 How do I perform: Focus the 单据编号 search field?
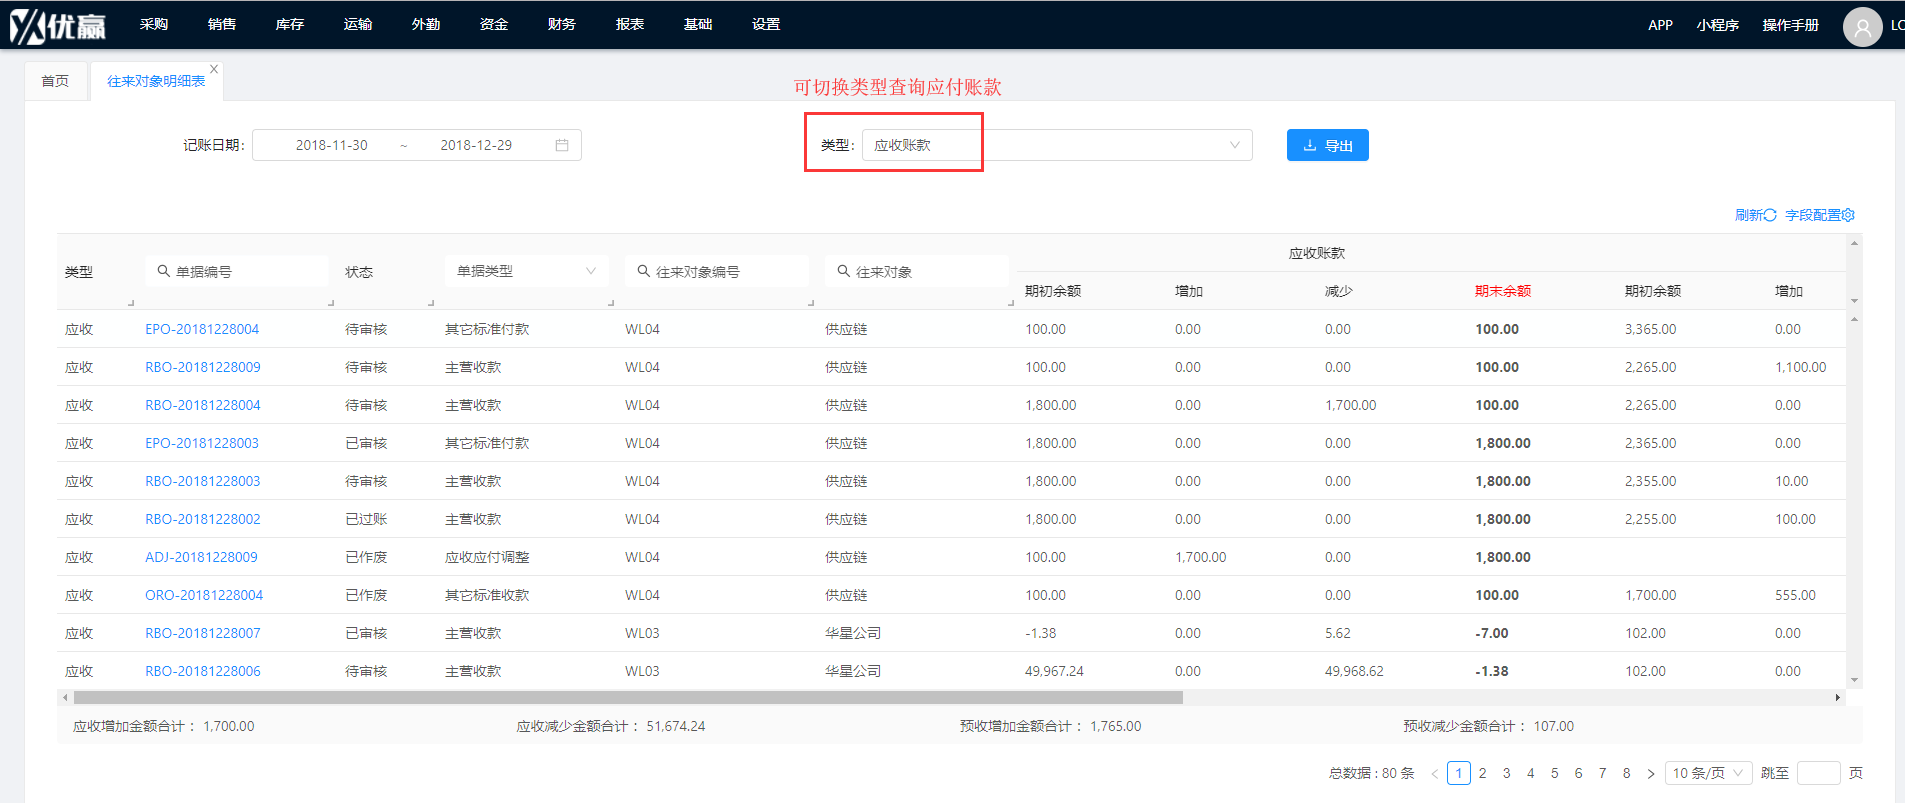[236, 271]
